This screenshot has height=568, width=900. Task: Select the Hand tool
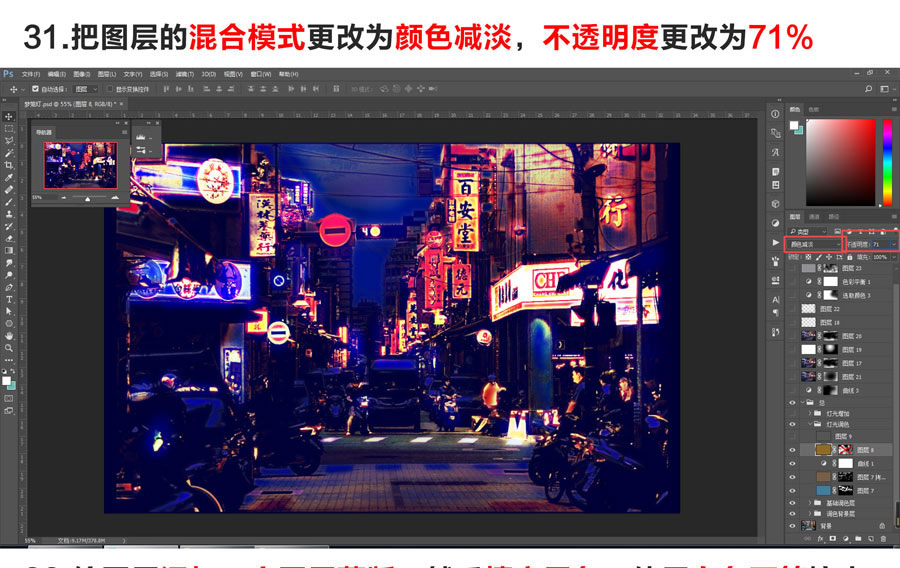(9, 336)
